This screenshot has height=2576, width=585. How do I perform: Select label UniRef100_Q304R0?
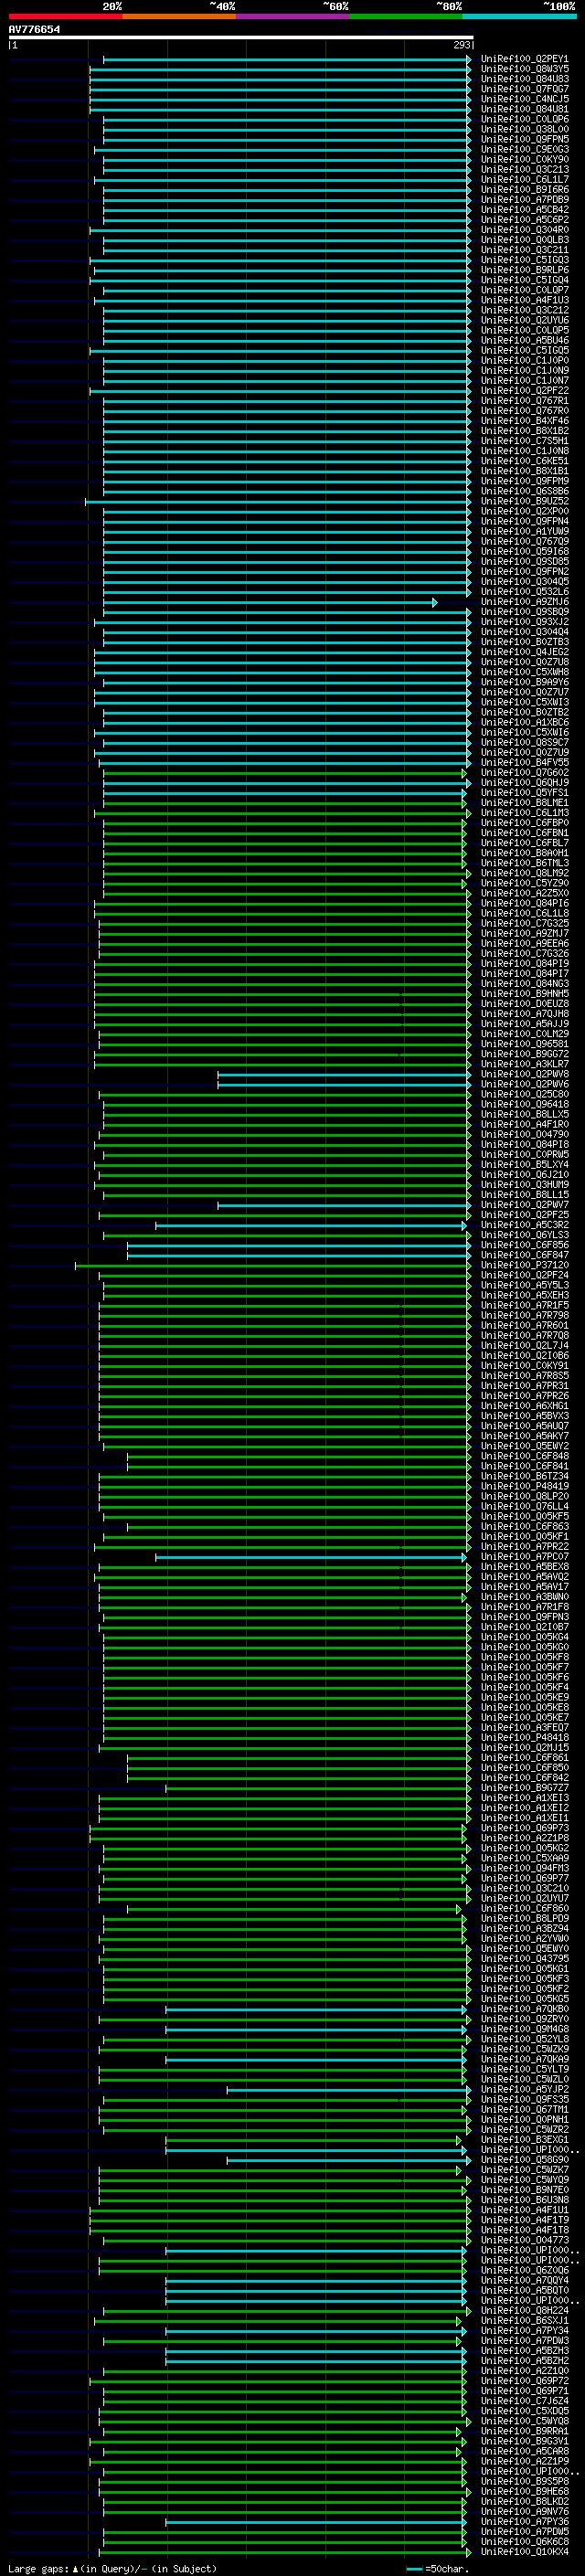coord(524,230)
